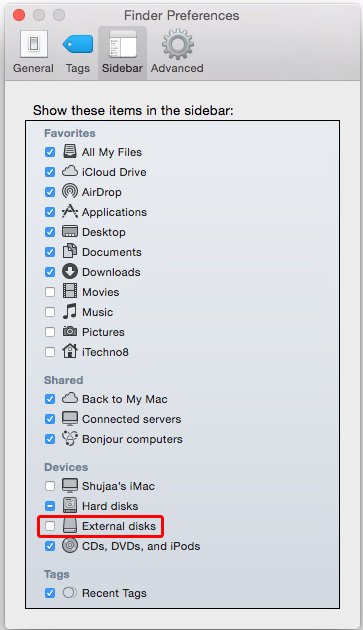Image resolution: width=363 pixels, height=630 pixels.
Task: Toggle the Connected servers checkbox
Action: [x=50, y=419]
